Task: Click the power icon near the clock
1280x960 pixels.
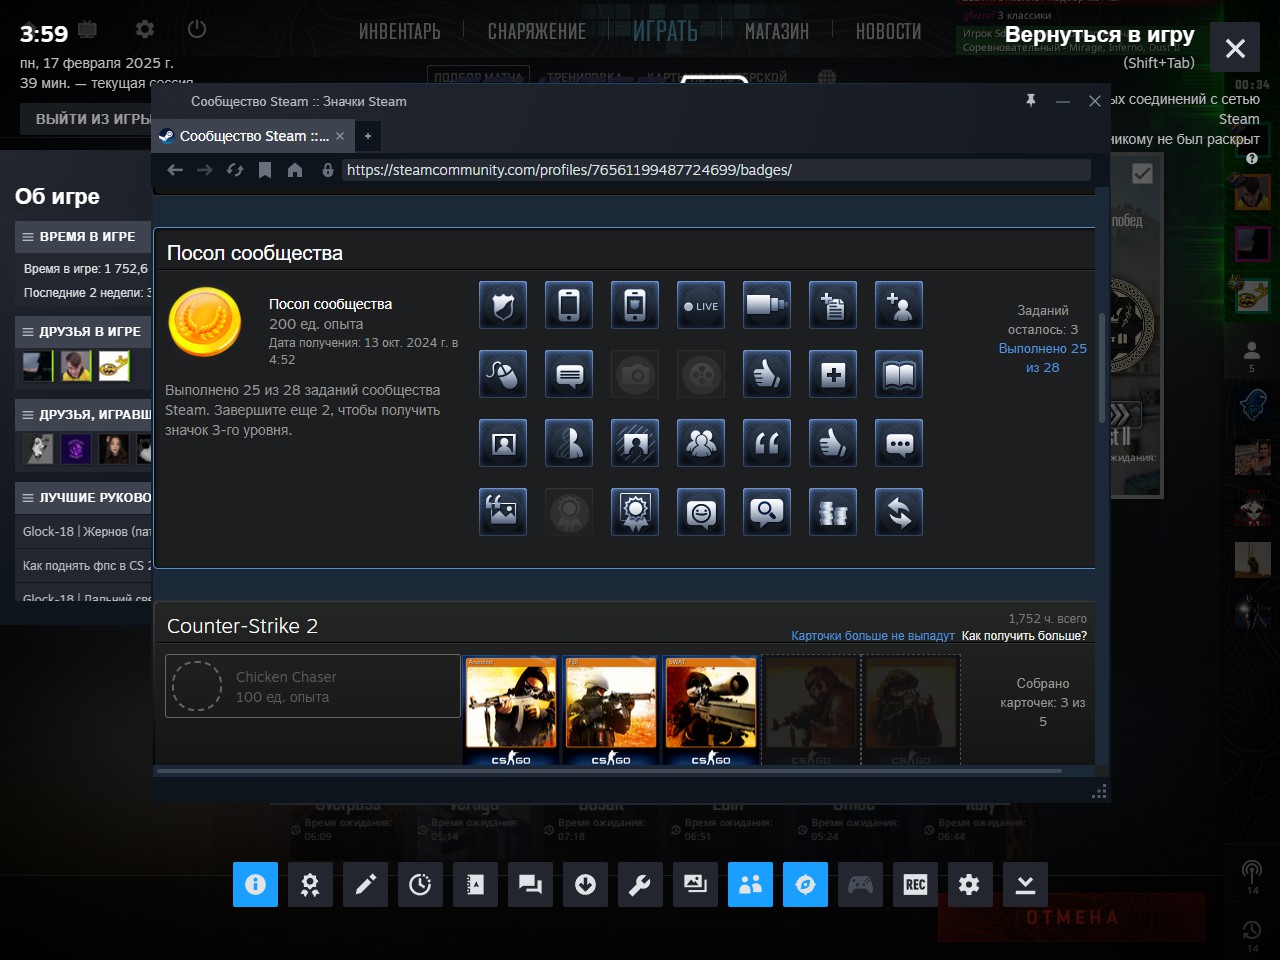Action: pos(197,29)
